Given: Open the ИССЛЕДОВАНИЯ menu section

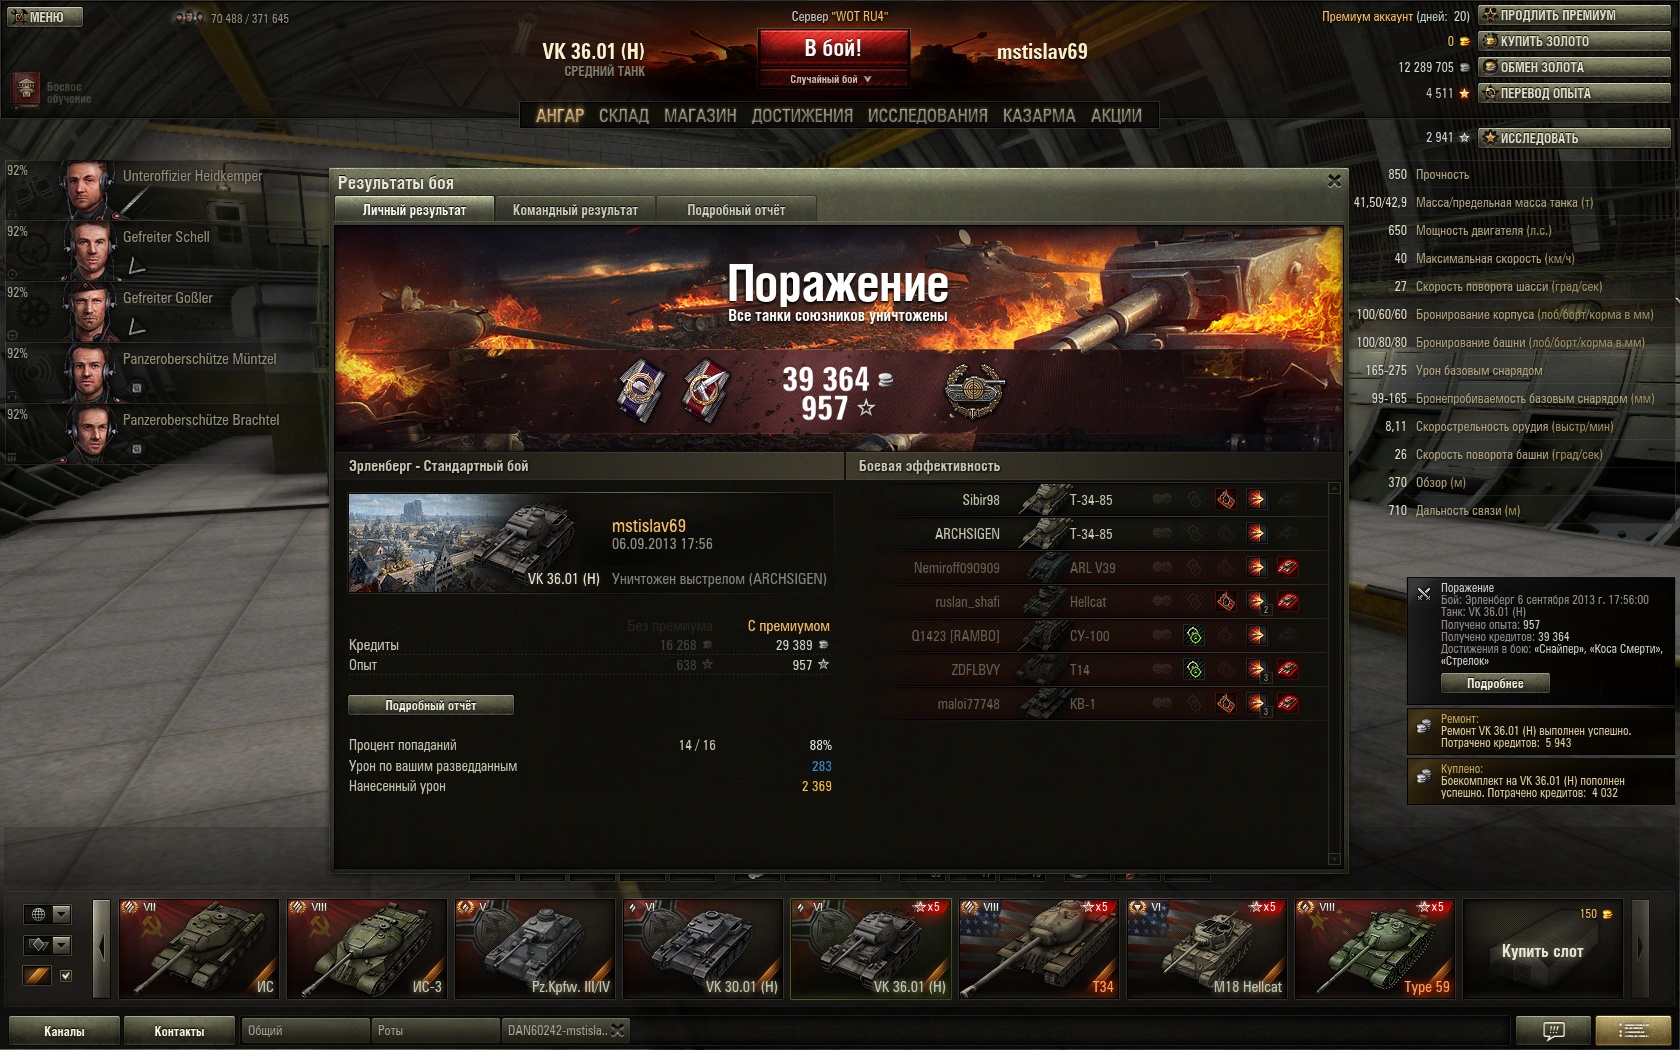Looking at the screenshot, I should click(x=927, y=116).
